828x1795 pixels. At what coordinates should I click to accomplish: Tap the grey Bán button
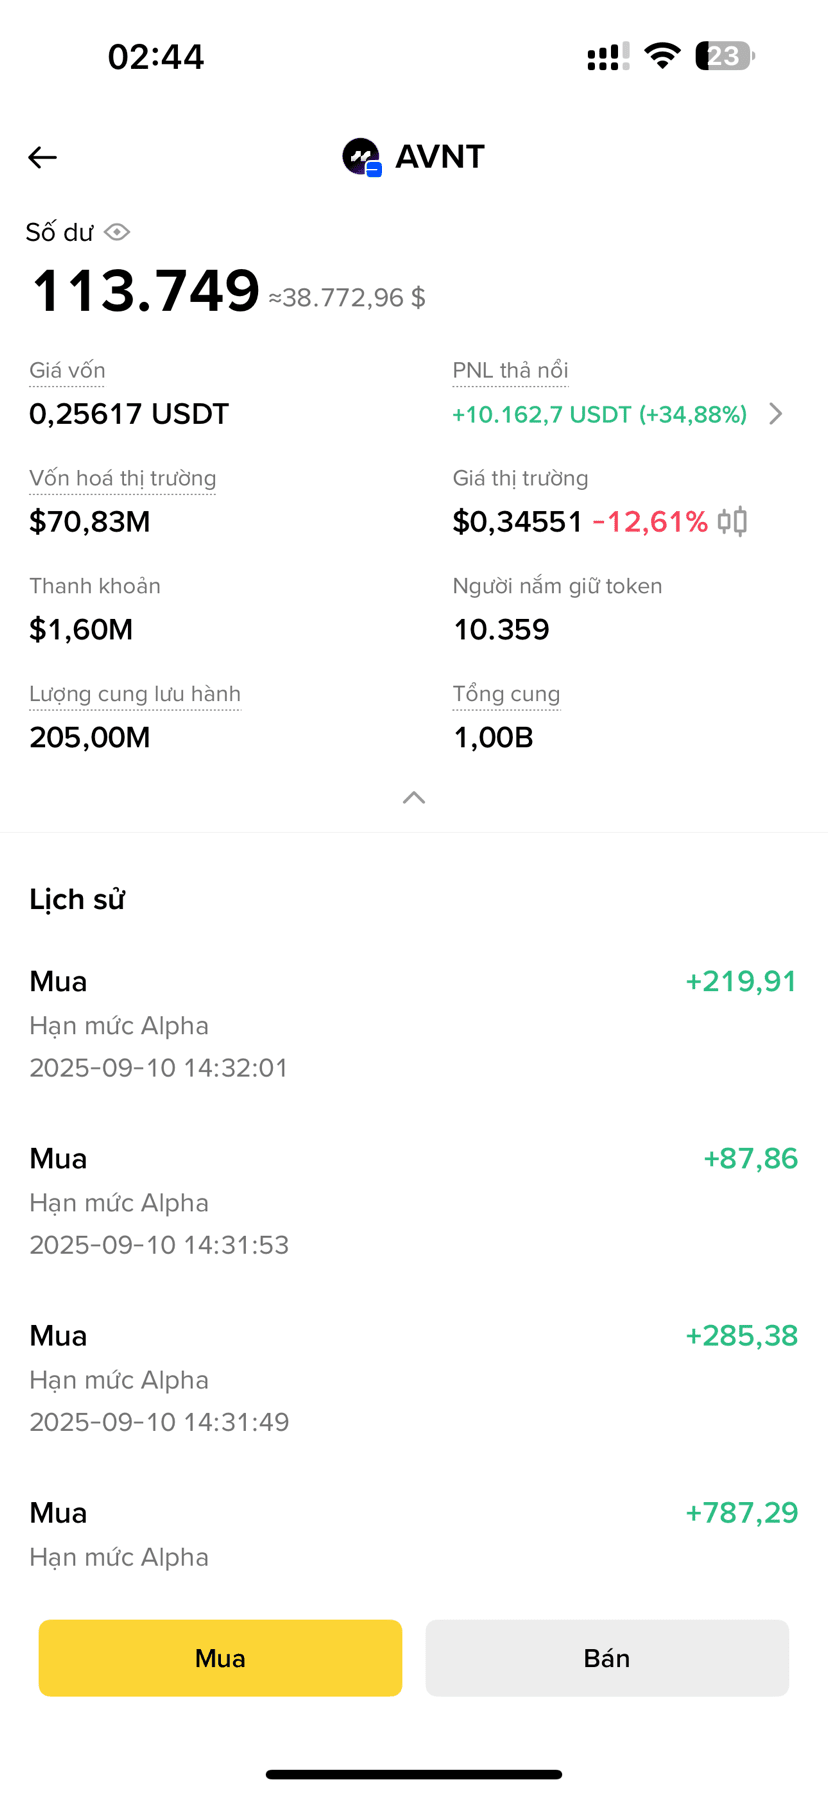click(607, 1658)
